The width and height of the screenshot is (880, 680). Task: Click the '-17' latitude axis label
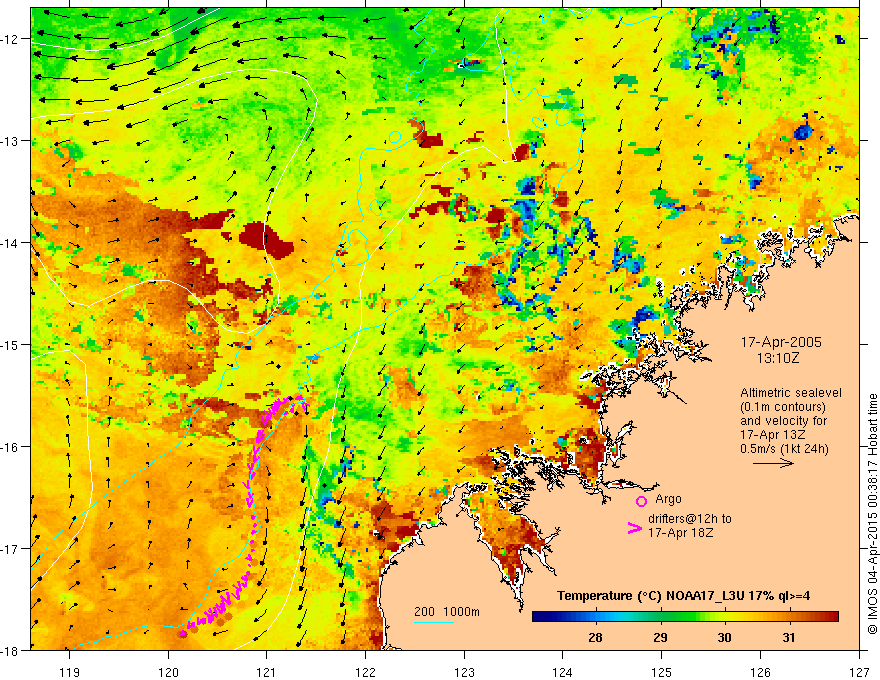coord(11,549)
